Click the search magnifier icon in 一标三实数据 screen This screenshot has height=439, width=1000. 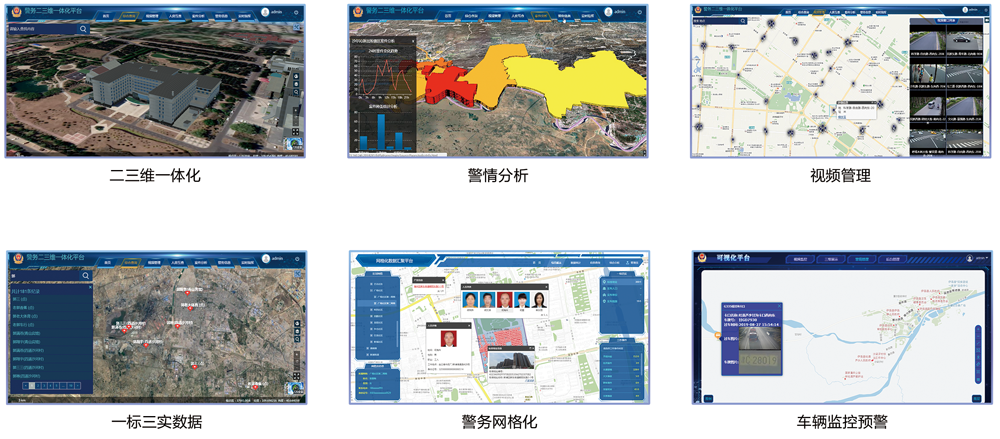point(86,275)
